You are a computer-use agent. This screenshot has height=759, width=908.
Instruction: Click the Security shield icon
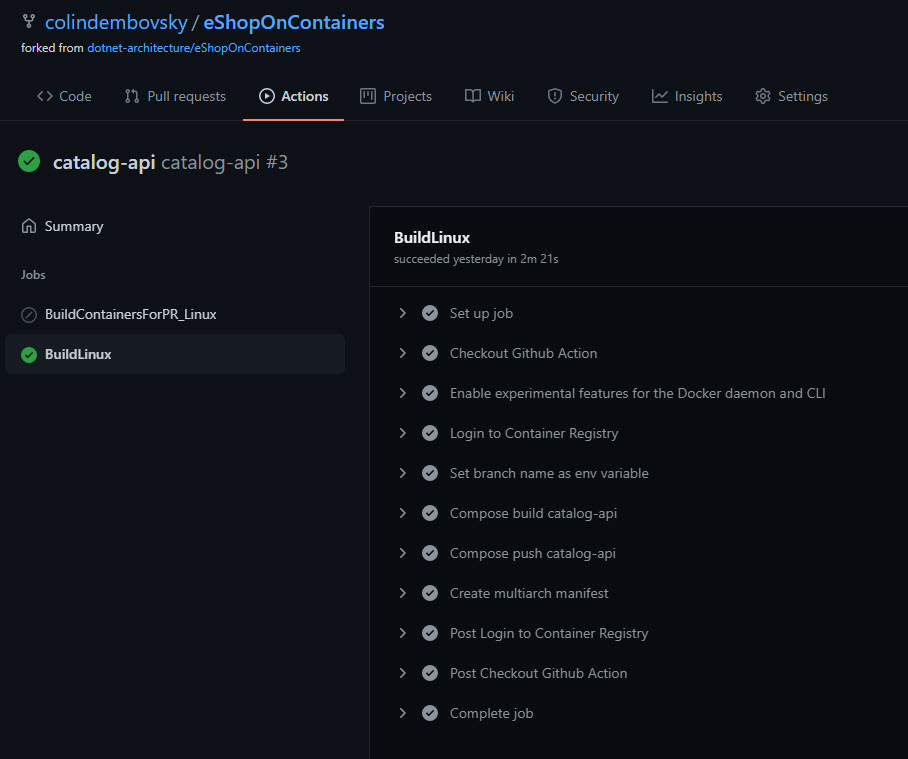coord(555,96)
